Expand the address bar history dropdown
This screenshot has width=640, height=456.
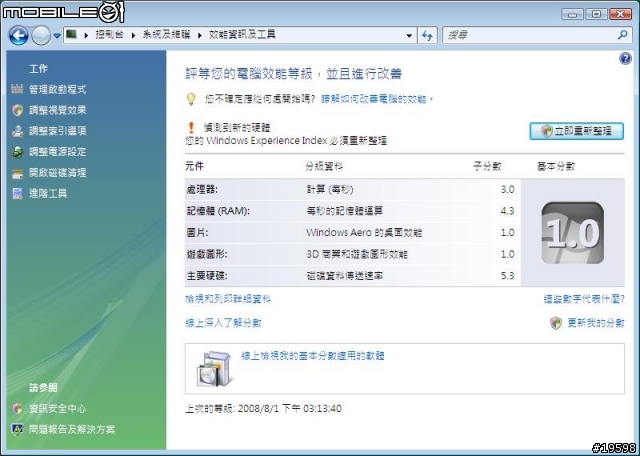tap(409, 36)
